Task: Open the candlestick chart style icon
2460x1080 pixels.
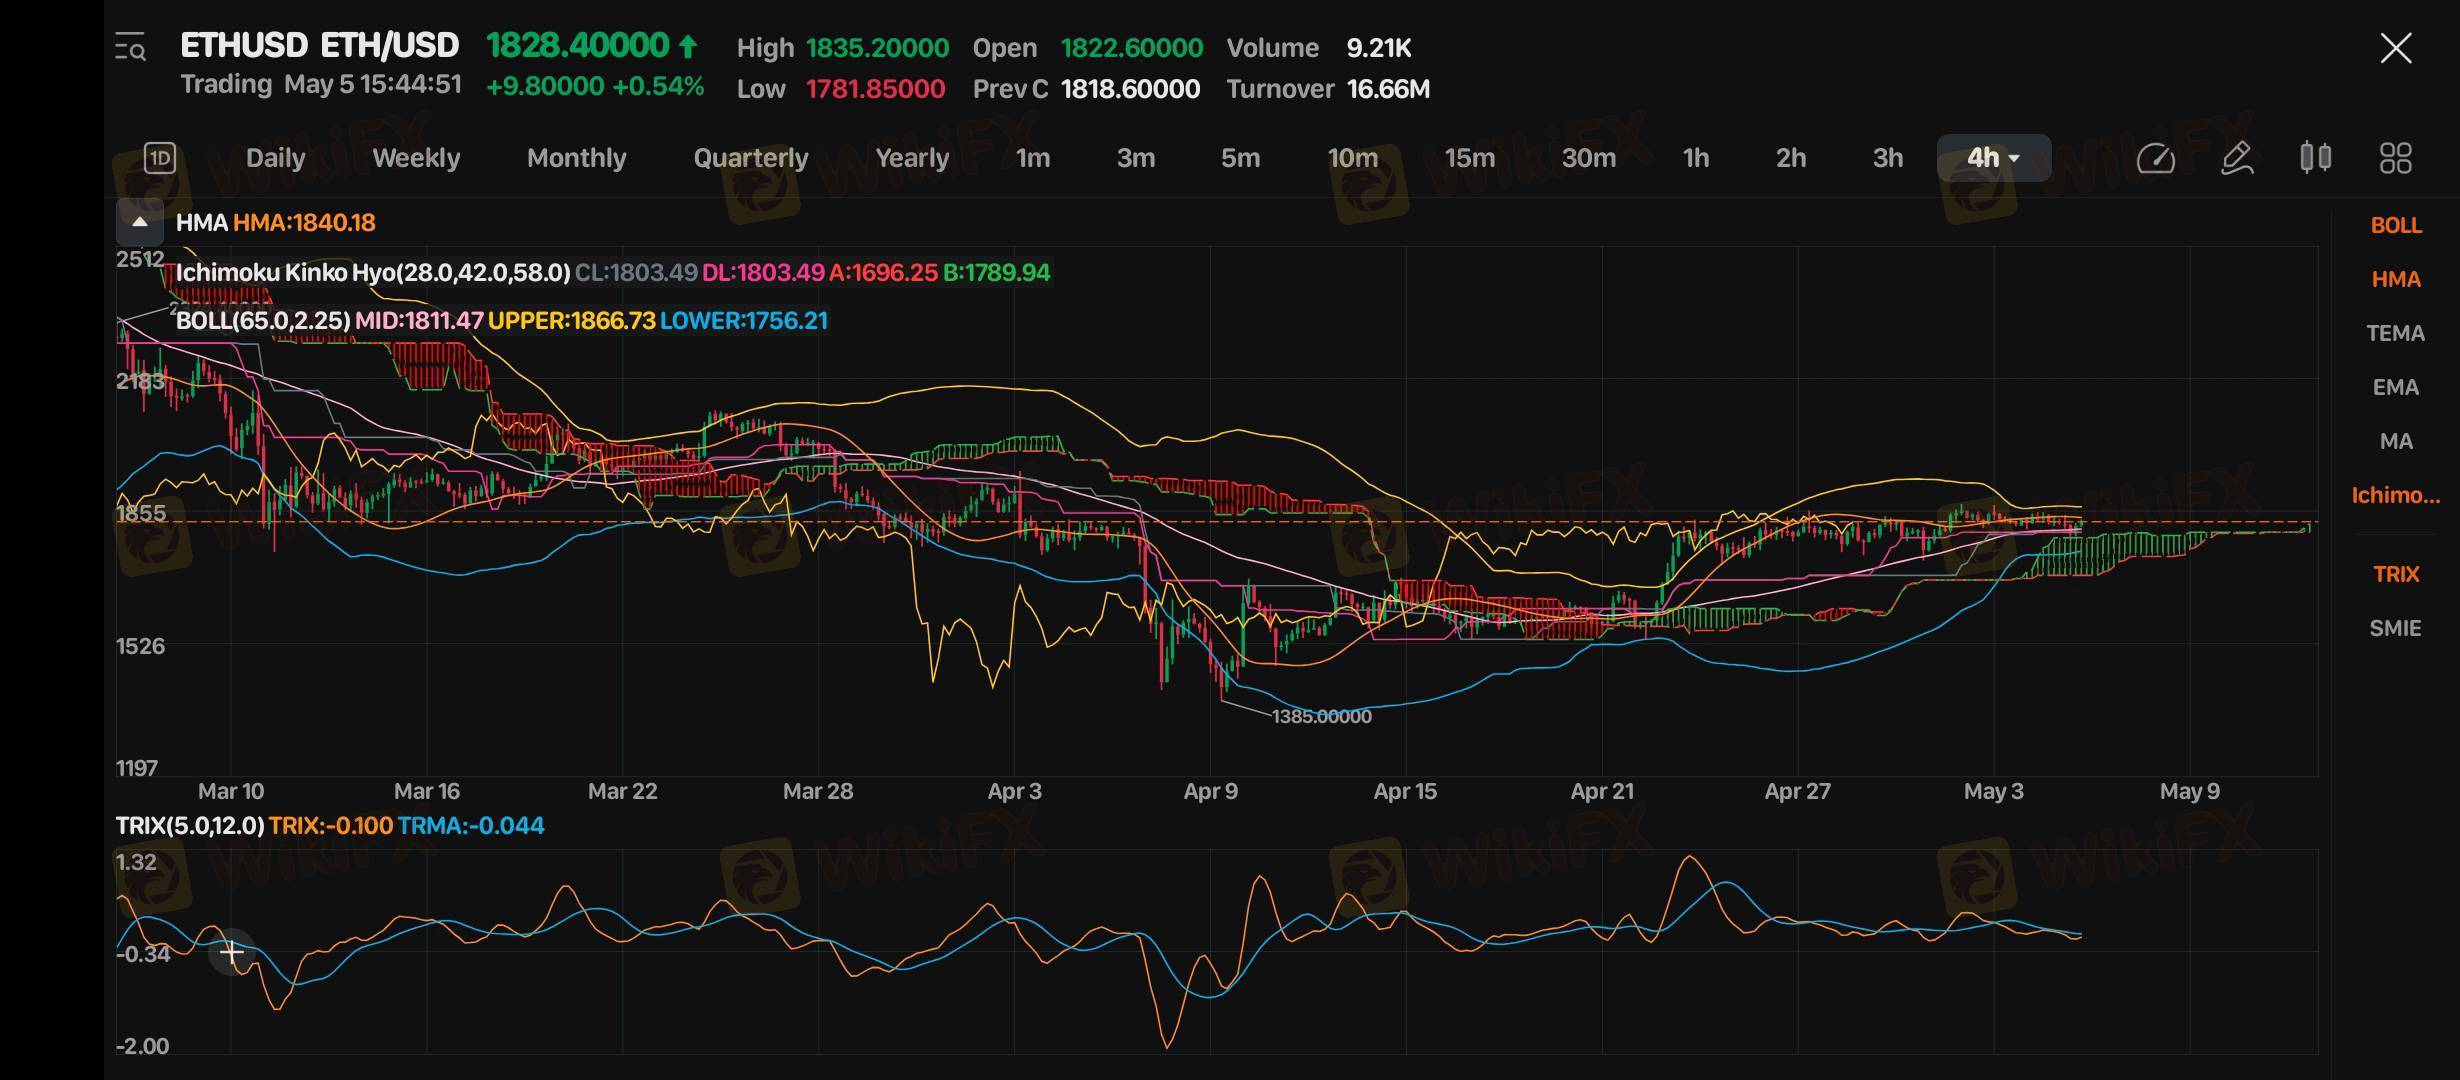Action: click(2315, 158)
